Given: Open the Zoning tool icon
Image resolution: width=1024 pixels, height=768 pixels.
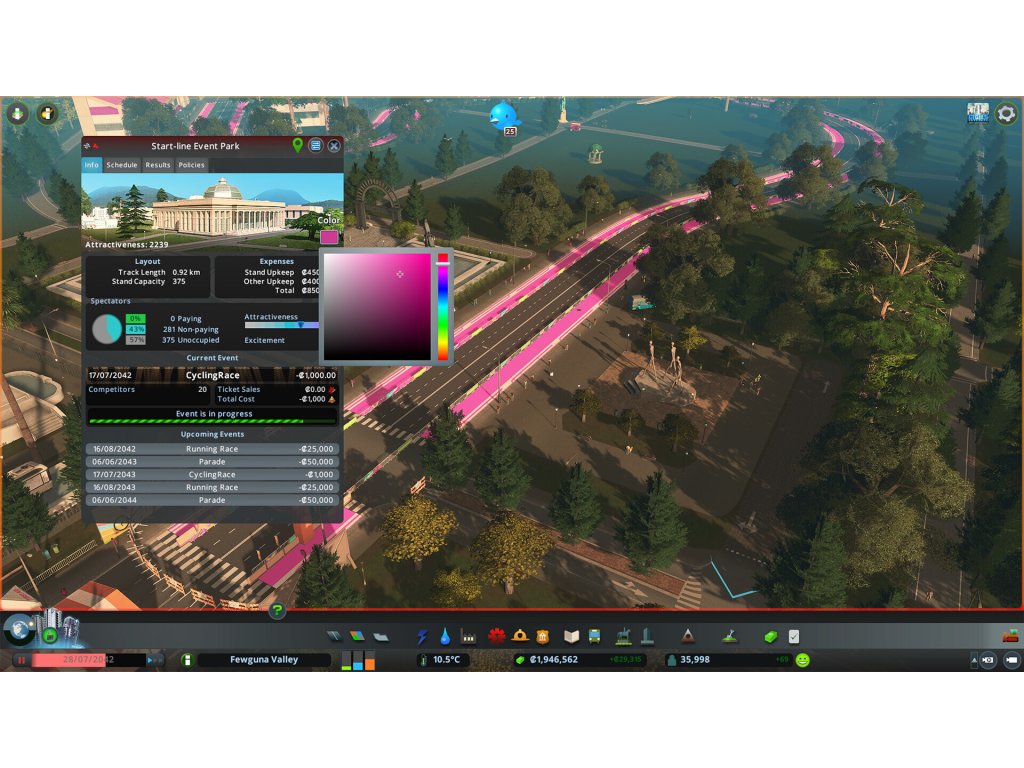Looking at the screenshot, I should 357,635.
